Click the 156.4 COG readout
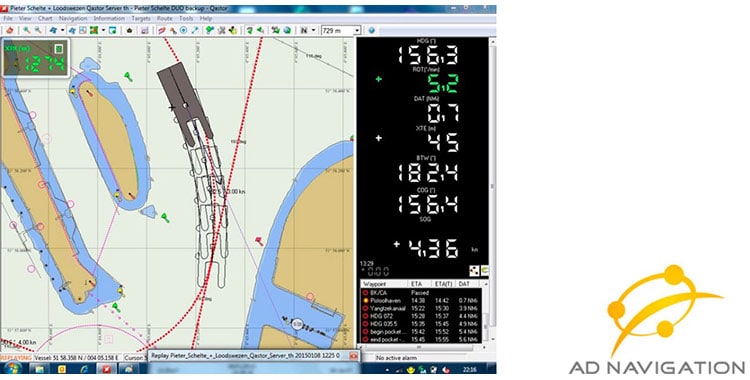Image resolution: width=750 pixels, height=380 pixels. [x=428, y=203]
